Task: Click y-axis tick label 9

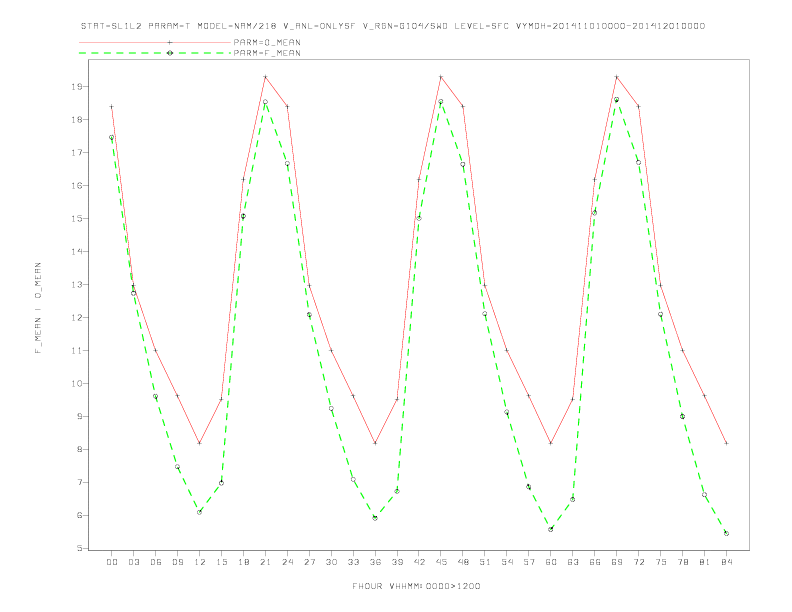Action: [79, 417]
